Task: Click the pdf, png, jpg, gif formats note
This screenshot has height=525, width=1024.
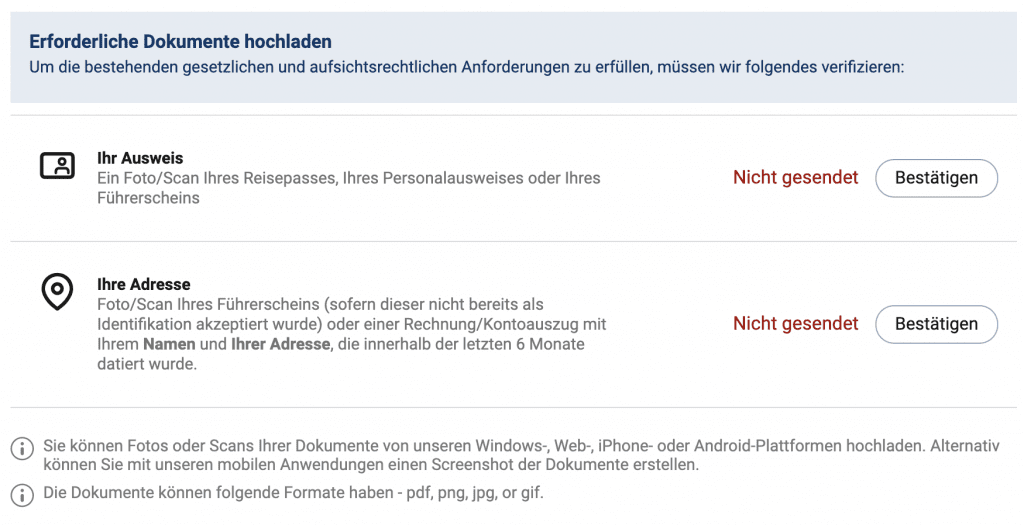Action: click(x=293, y=494)
